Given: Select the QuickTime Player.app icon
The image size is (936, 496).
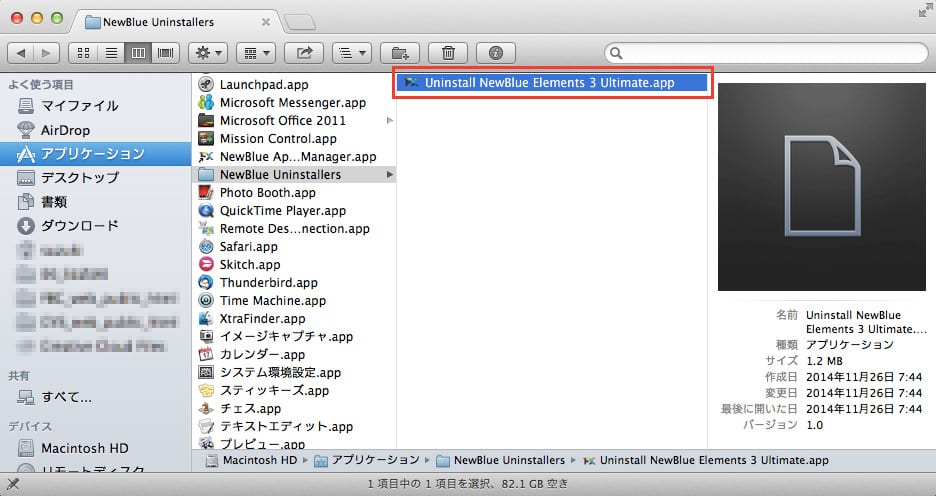Looking at the screenshot, I should click(206, 210).
